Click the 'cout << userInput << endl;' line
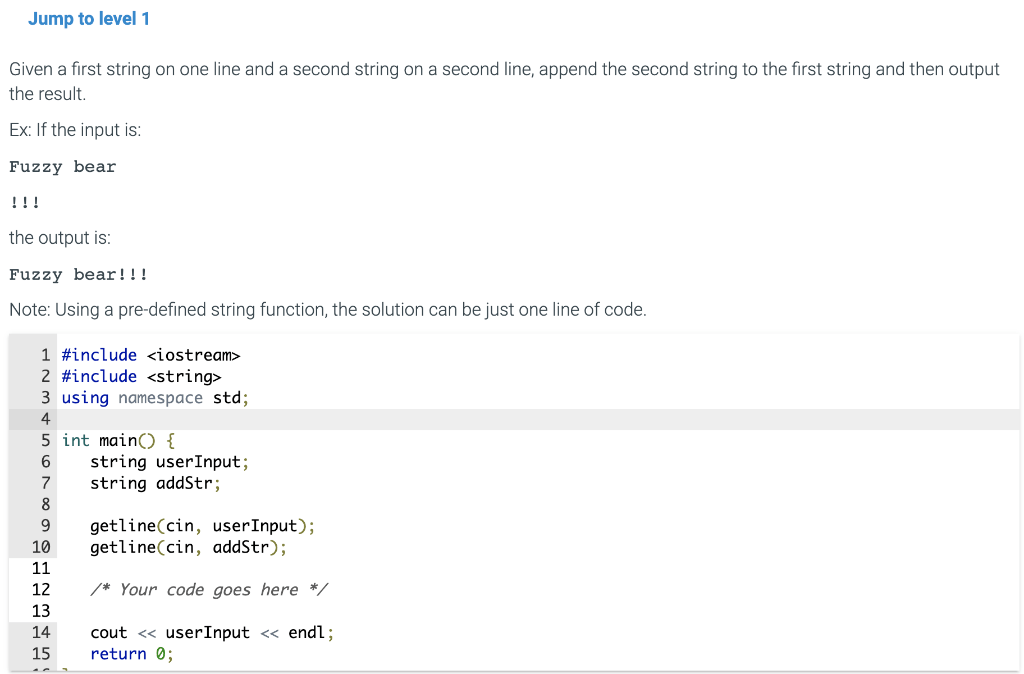 point(211,632)
